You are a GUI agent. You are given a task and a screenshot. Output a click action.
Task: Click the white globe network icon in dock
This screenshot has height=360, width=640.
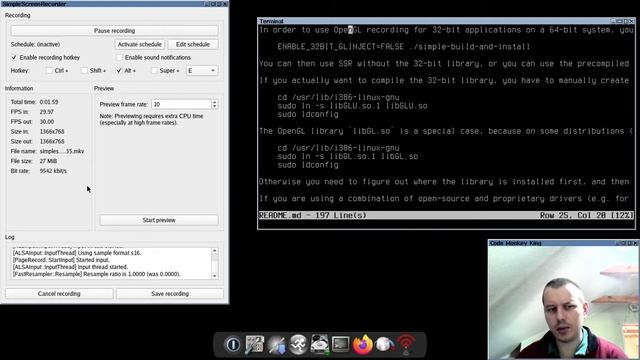tap(384, 344)
